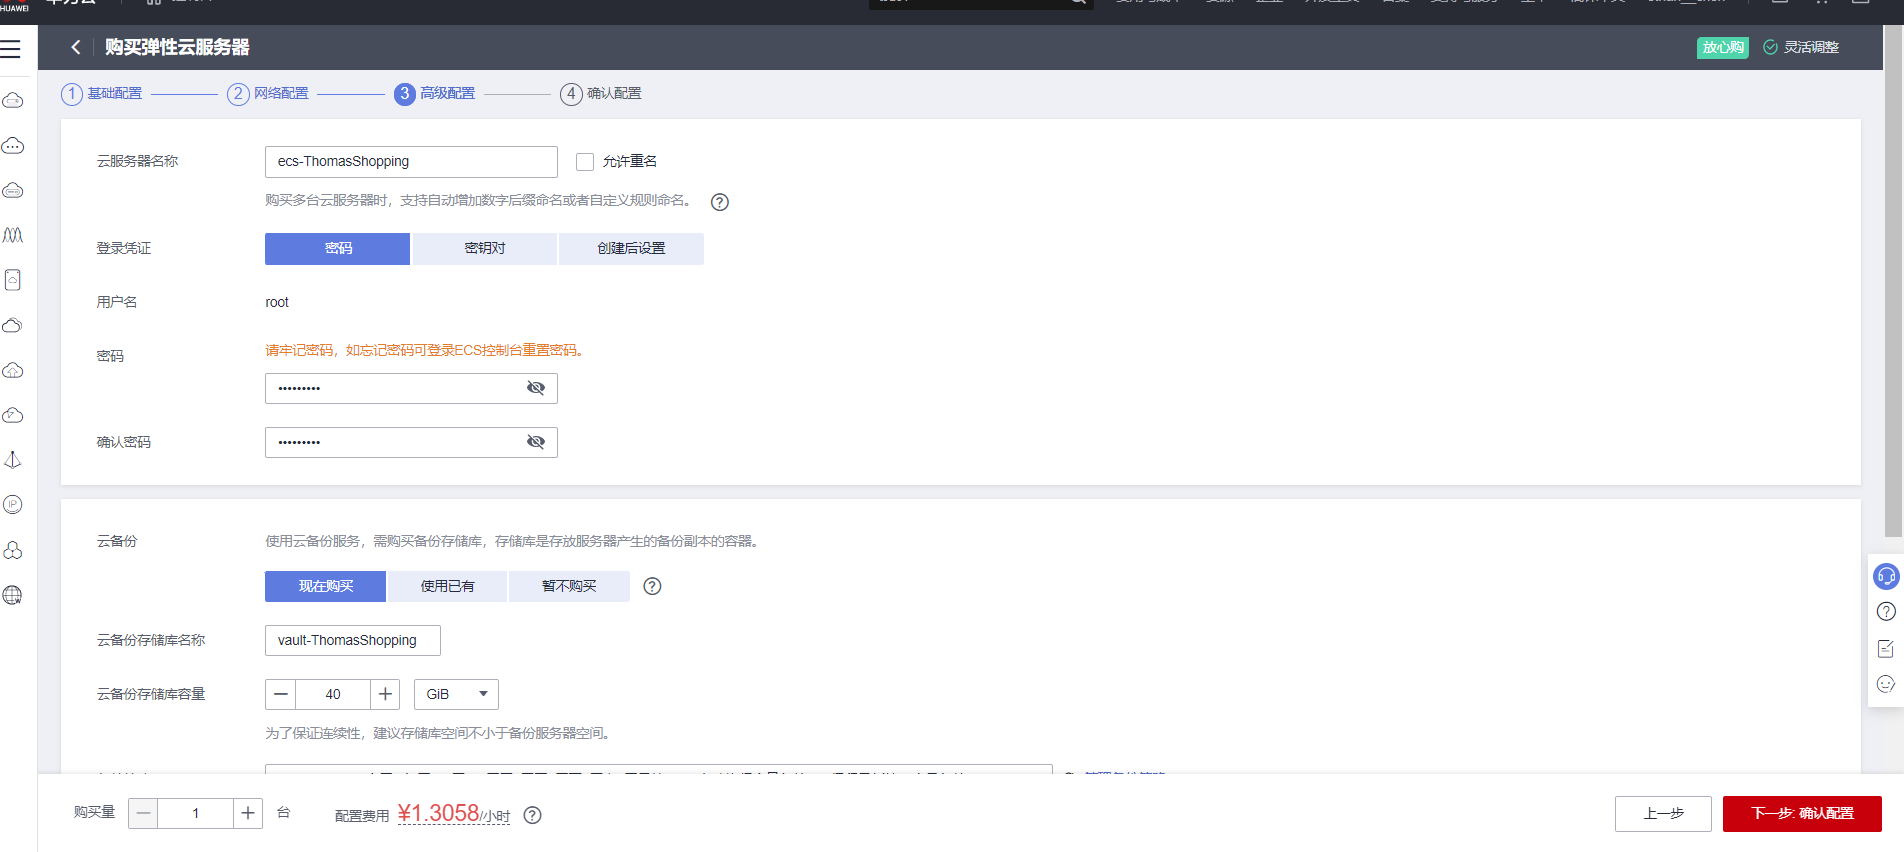
Task: Select 密码 as login credential
Action: 337,249
